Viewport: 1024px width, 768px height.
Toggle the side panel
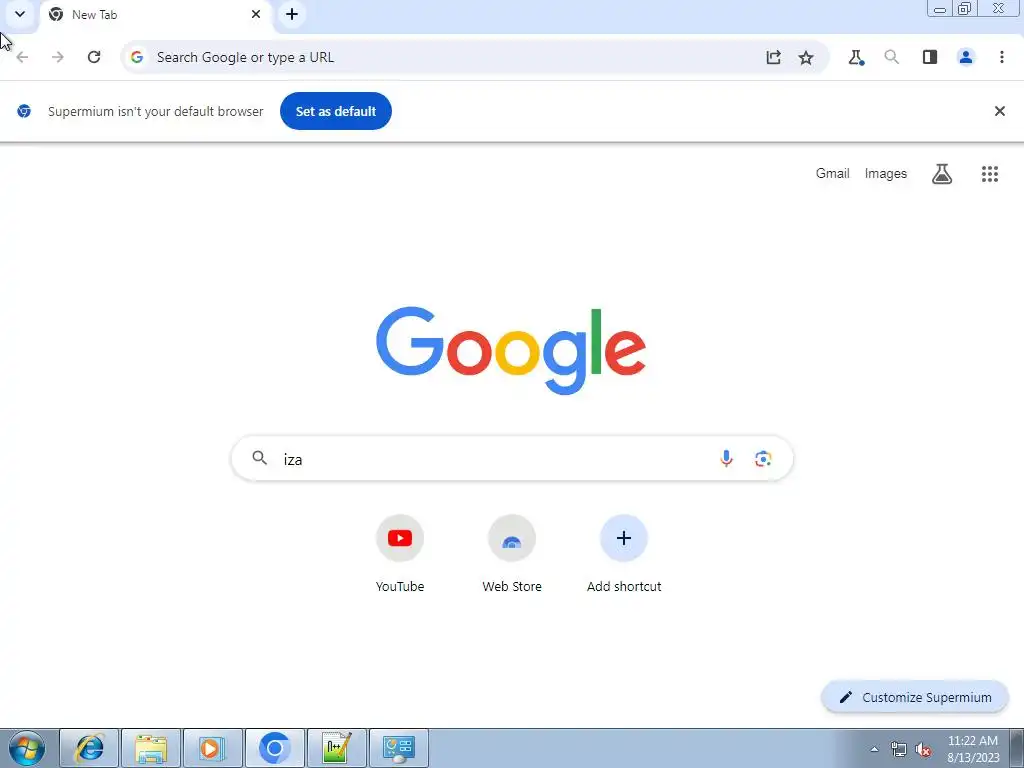[x=929, y=57]
